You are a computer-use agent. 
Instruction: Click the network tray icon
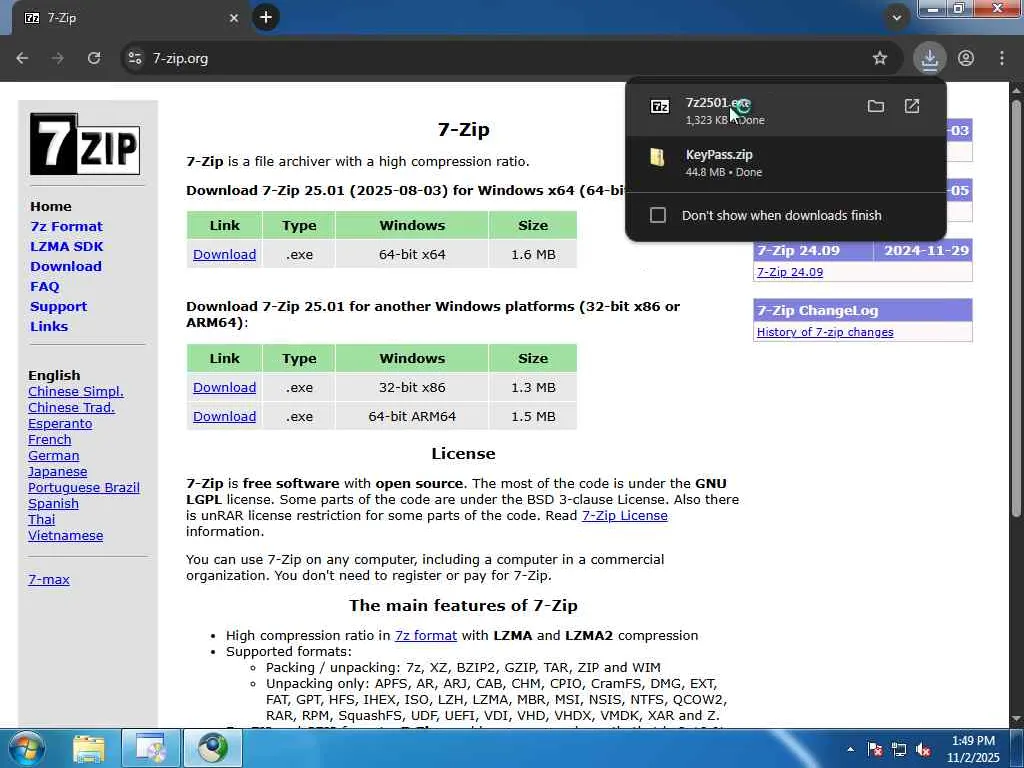click(899, 749)
